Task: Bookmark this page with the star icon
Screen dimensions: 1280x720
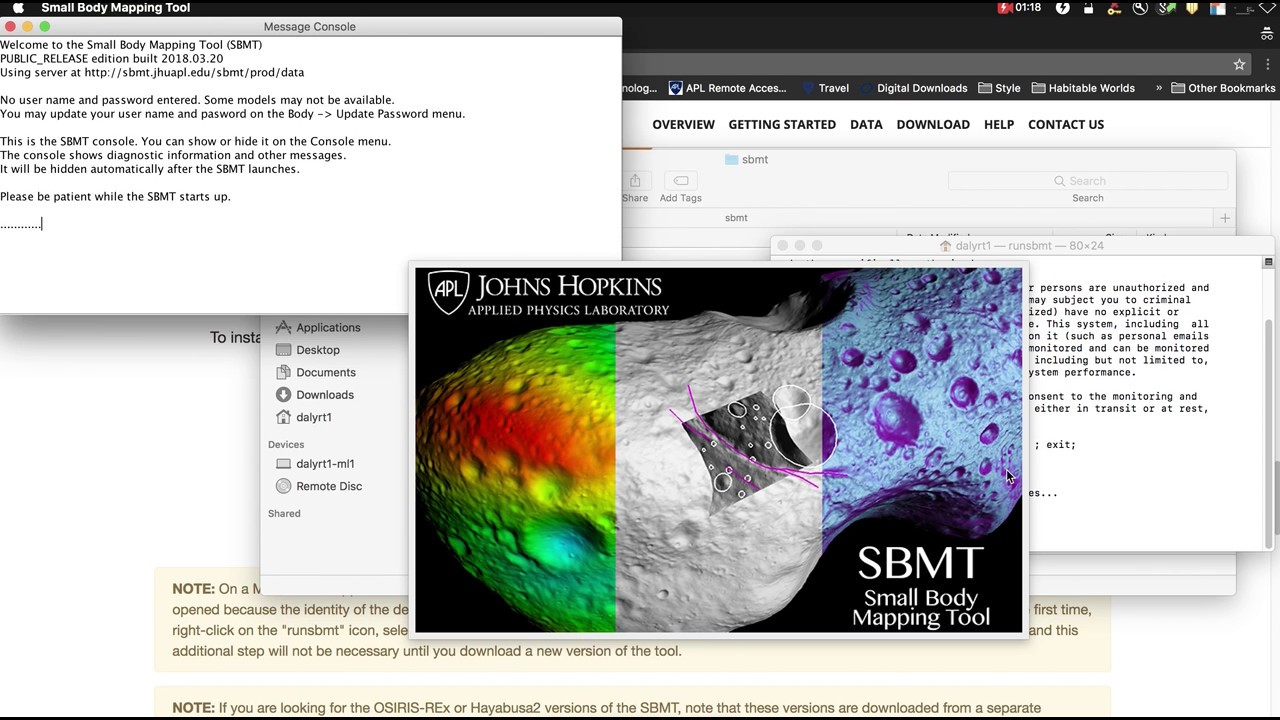Action: [1239, 64]
